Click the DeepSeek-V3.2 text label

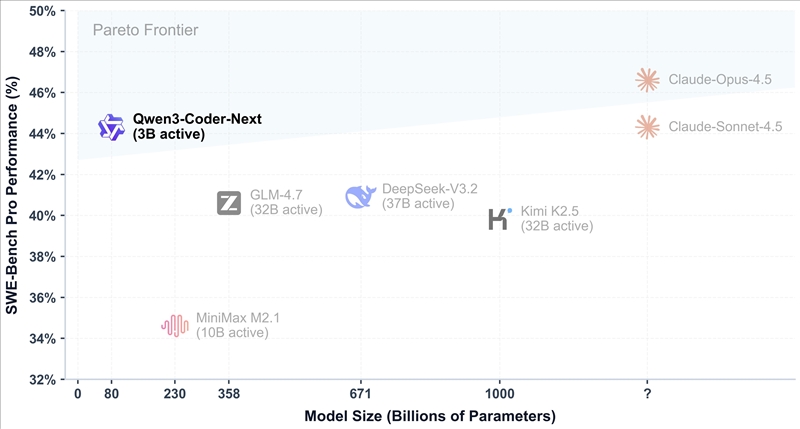430,189
